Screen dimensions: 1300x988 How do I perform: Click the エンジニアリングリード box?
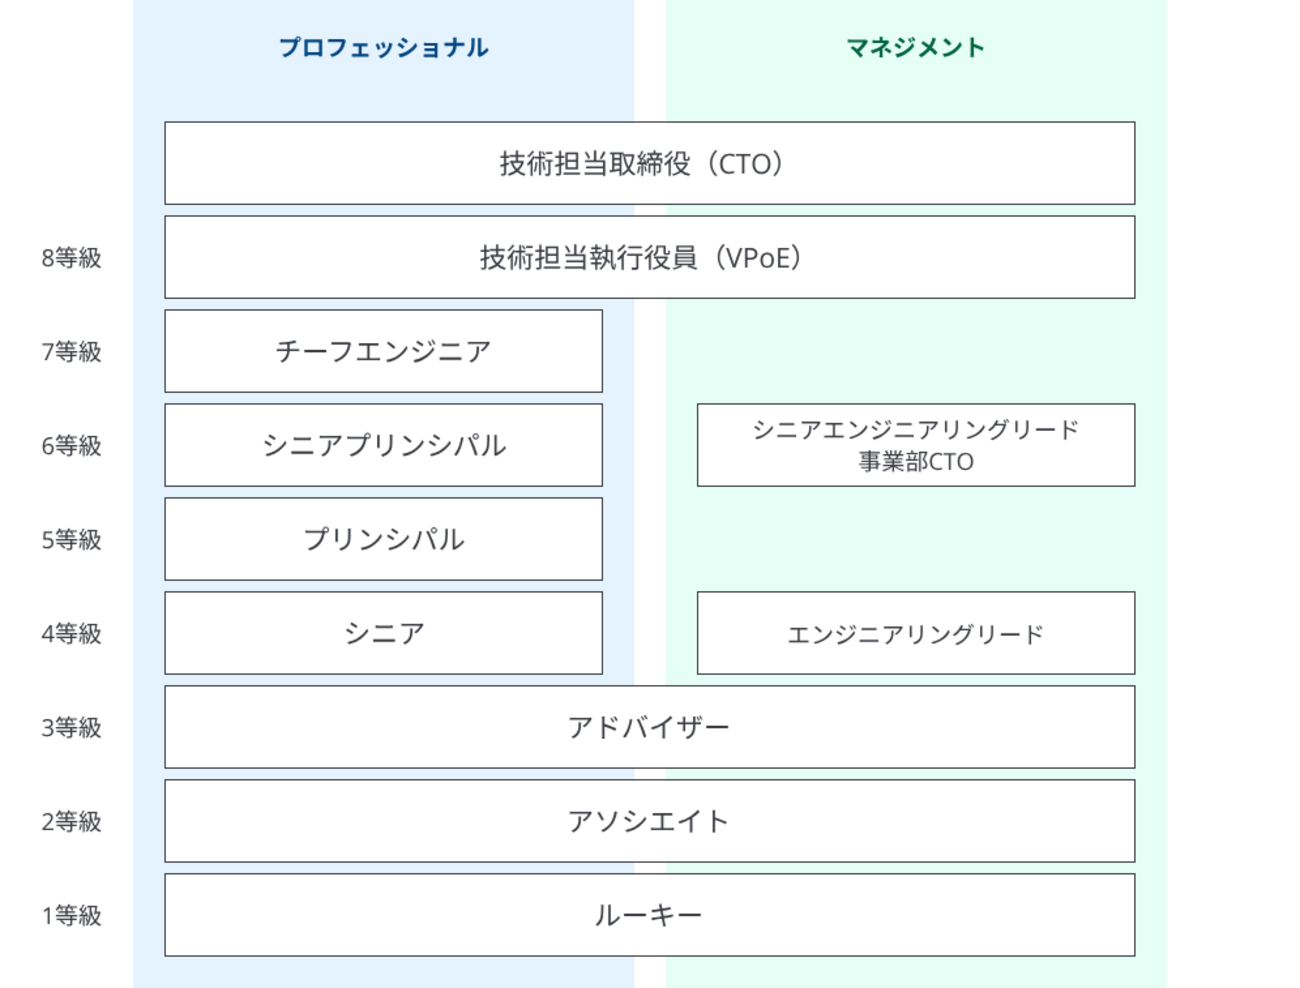(916, 633)
